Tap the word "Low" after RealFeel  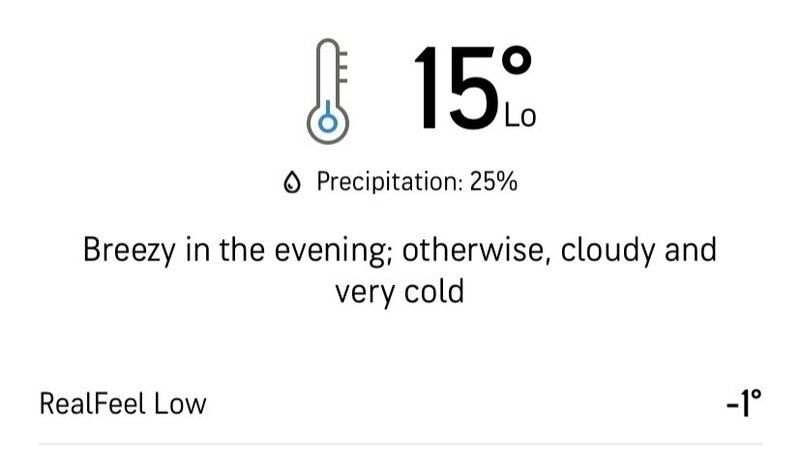tap(181, 404)
